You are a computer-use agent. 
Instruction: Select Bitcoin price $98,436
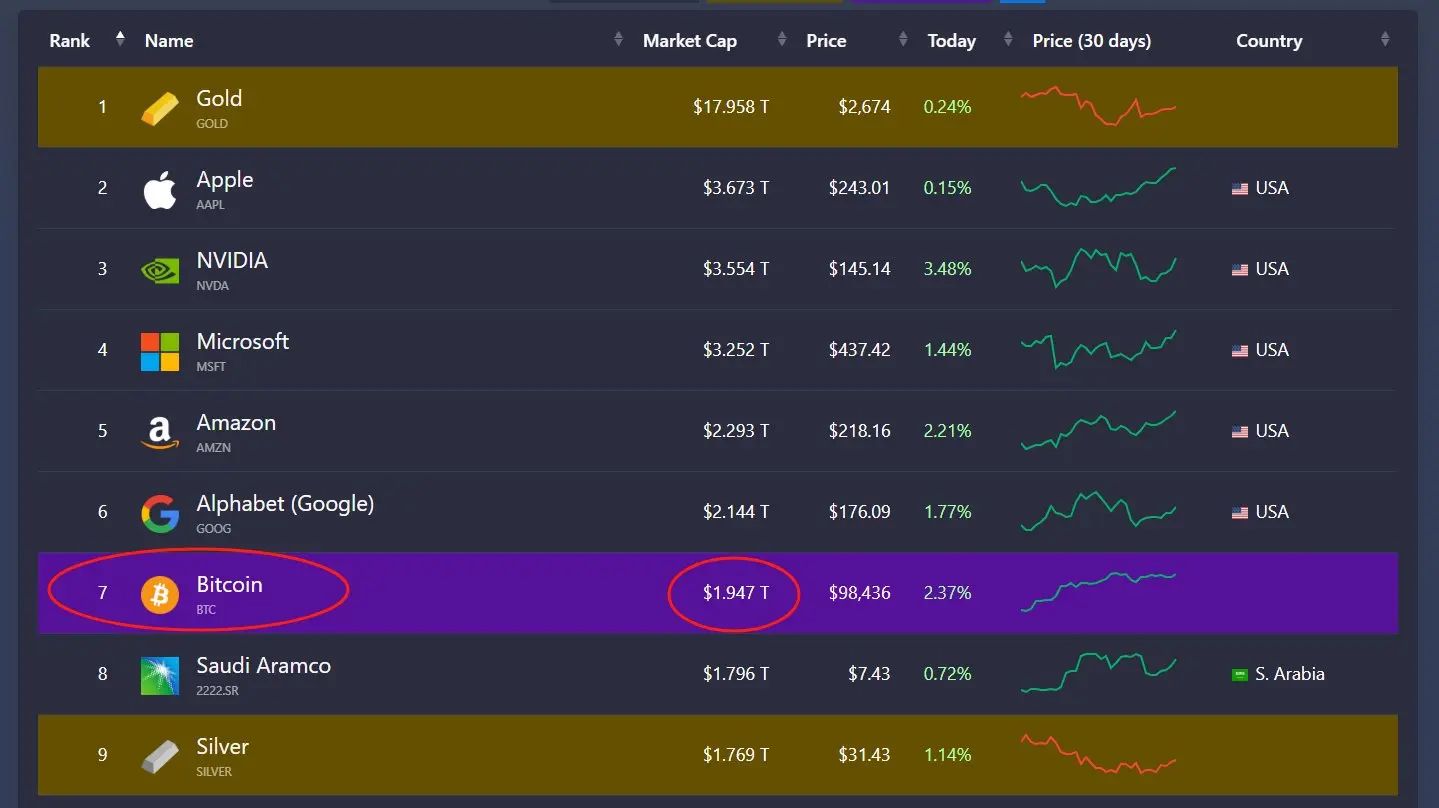point(859,593)
